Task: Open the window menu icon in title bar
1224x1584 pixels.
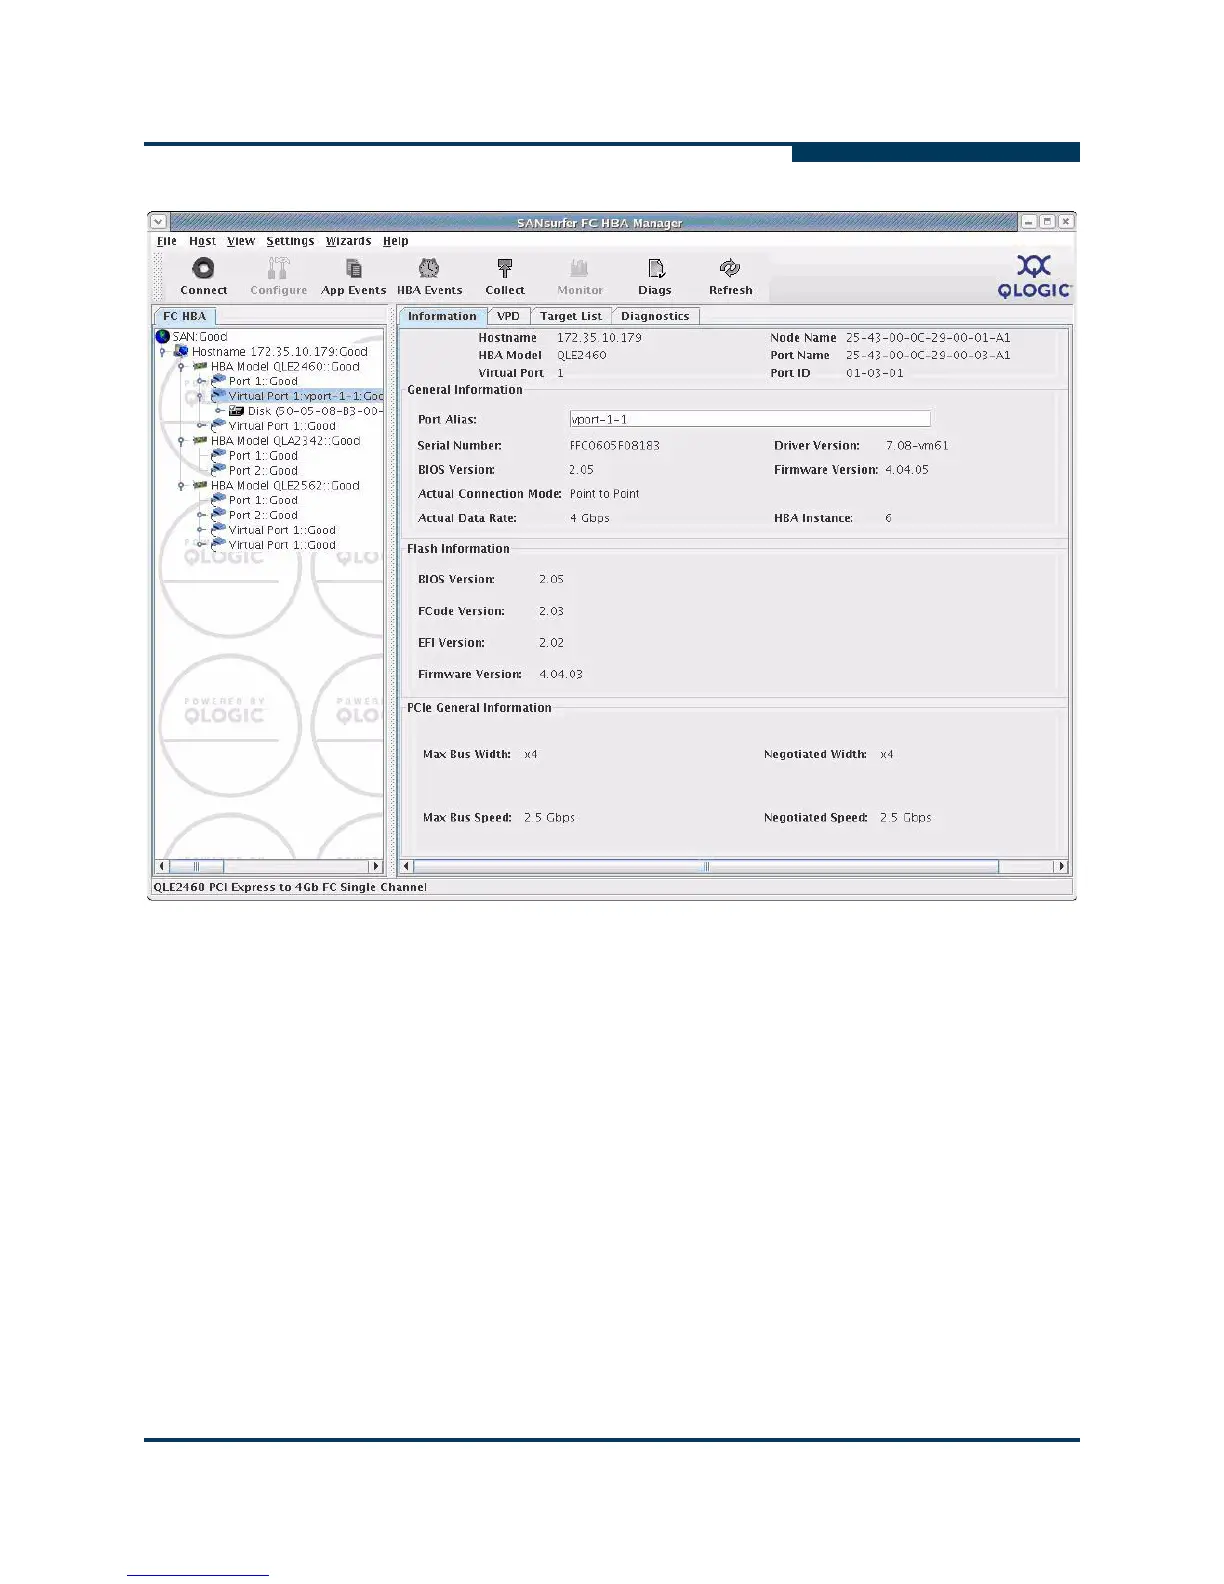Action: tap(159, 222)
